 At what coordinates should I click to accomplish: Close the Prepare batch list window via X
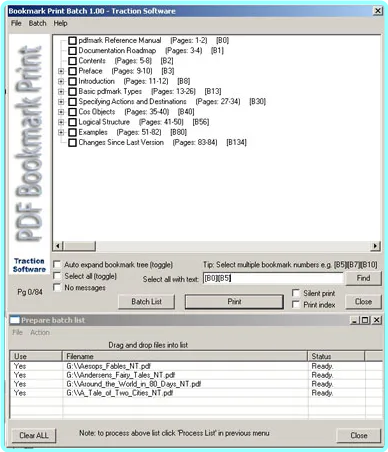[377, 320]
